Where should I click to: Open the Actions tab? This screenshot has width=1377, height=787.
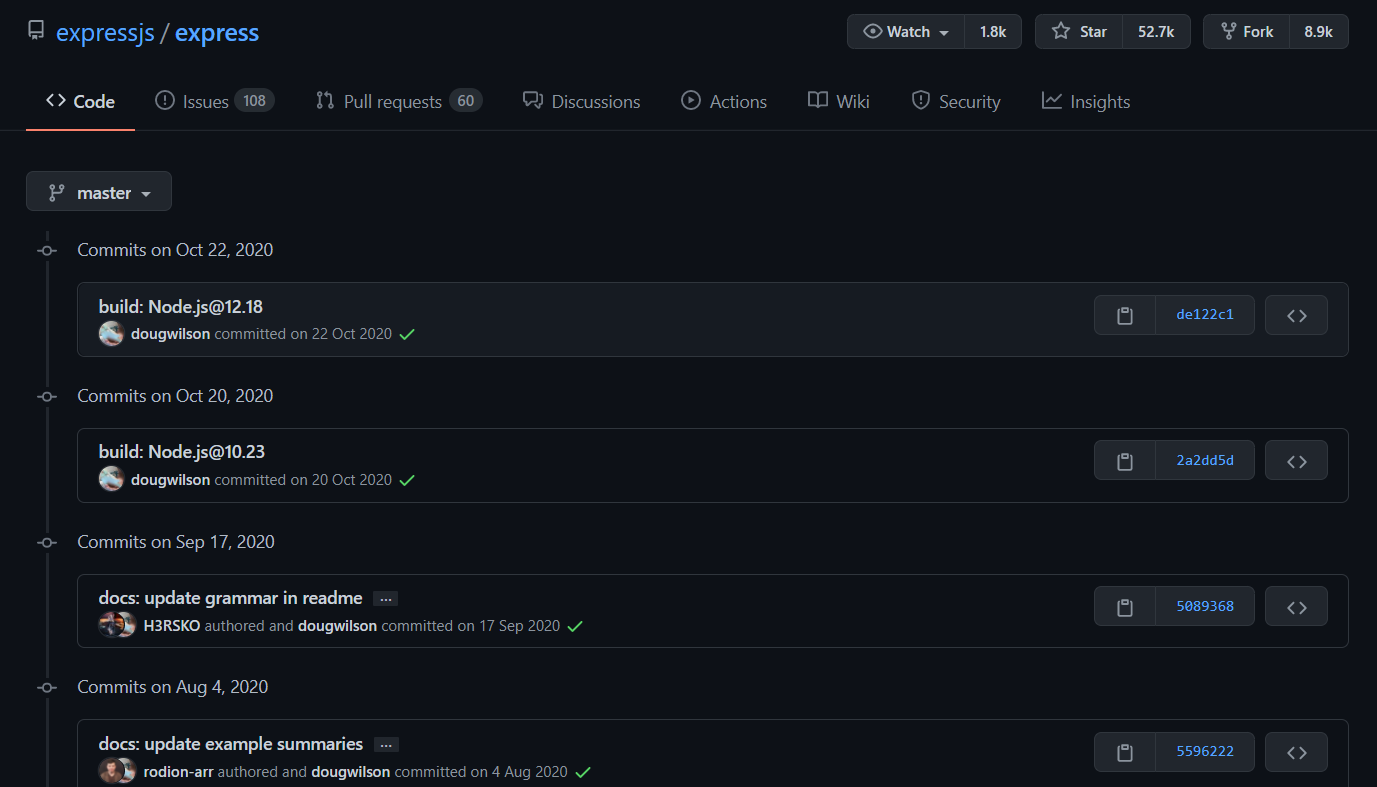[x=724, y=101]
